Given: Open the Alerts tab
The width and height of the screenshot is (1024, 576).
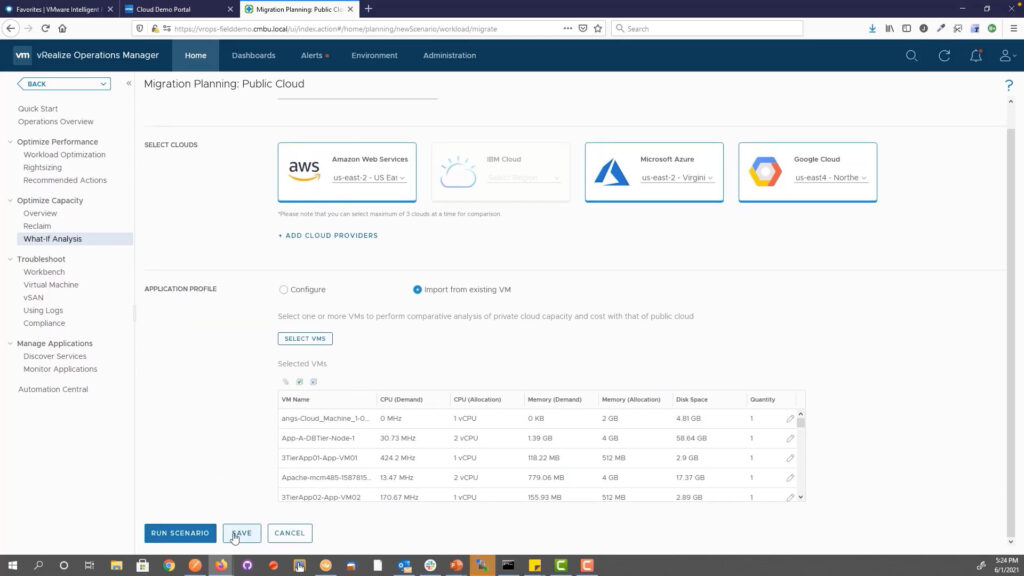Looking at the screenshot, I should [314, 56].
